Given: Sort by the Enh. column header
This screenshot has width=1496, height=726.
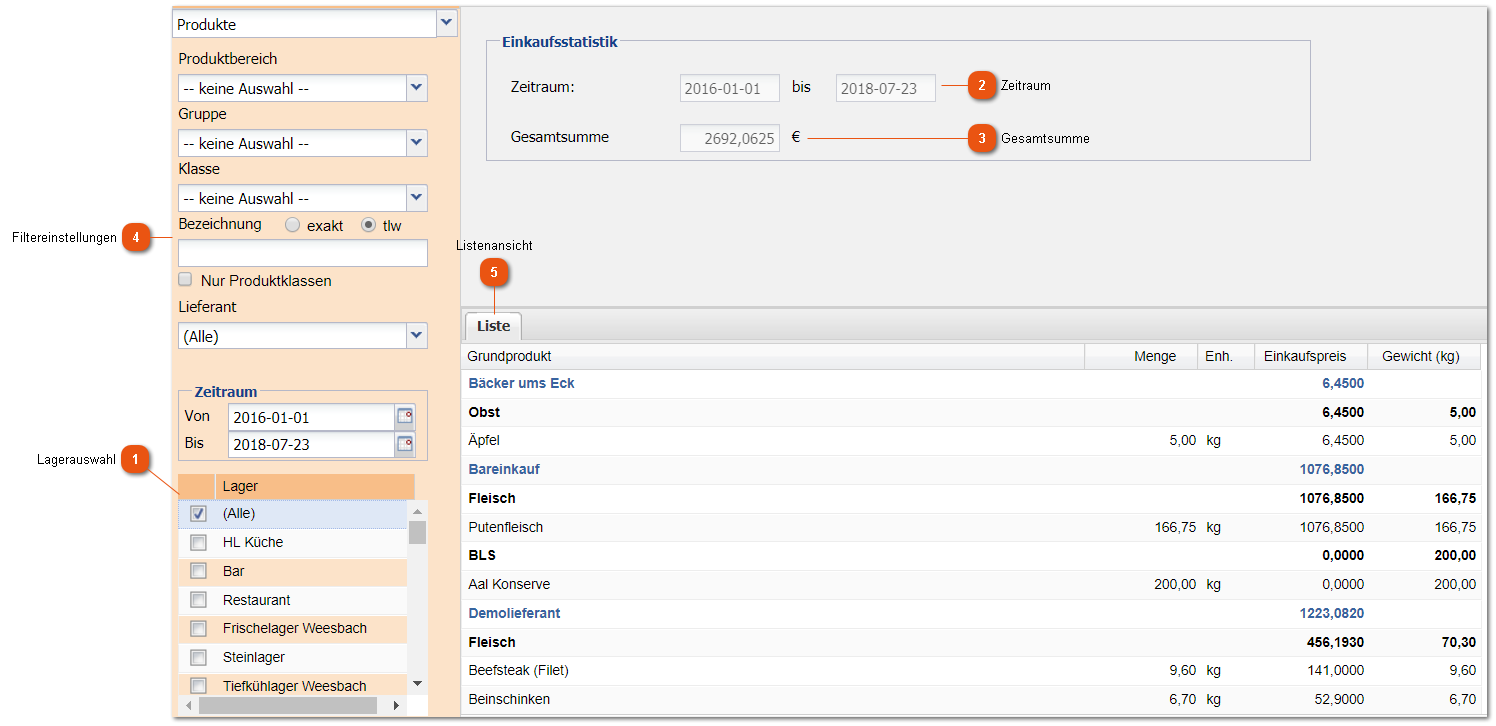Looking at the screenshot, I should point(1226,356).
